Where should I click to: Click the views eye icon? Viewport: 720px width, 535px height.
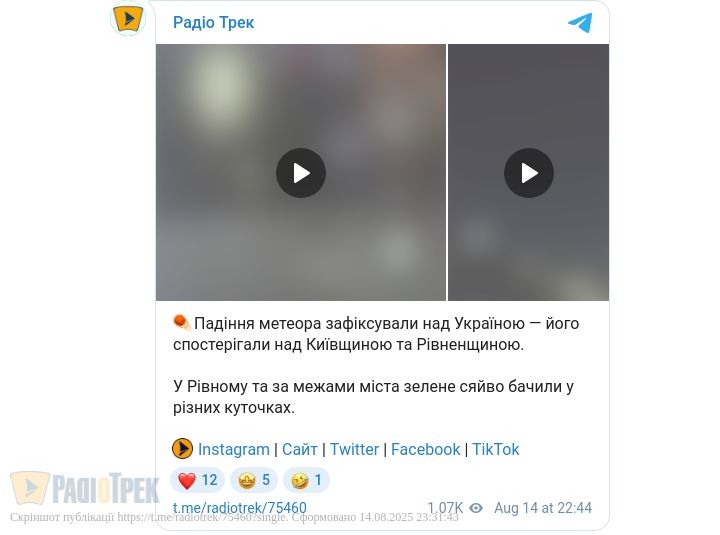pyautogui.click(x=476, y=508)
